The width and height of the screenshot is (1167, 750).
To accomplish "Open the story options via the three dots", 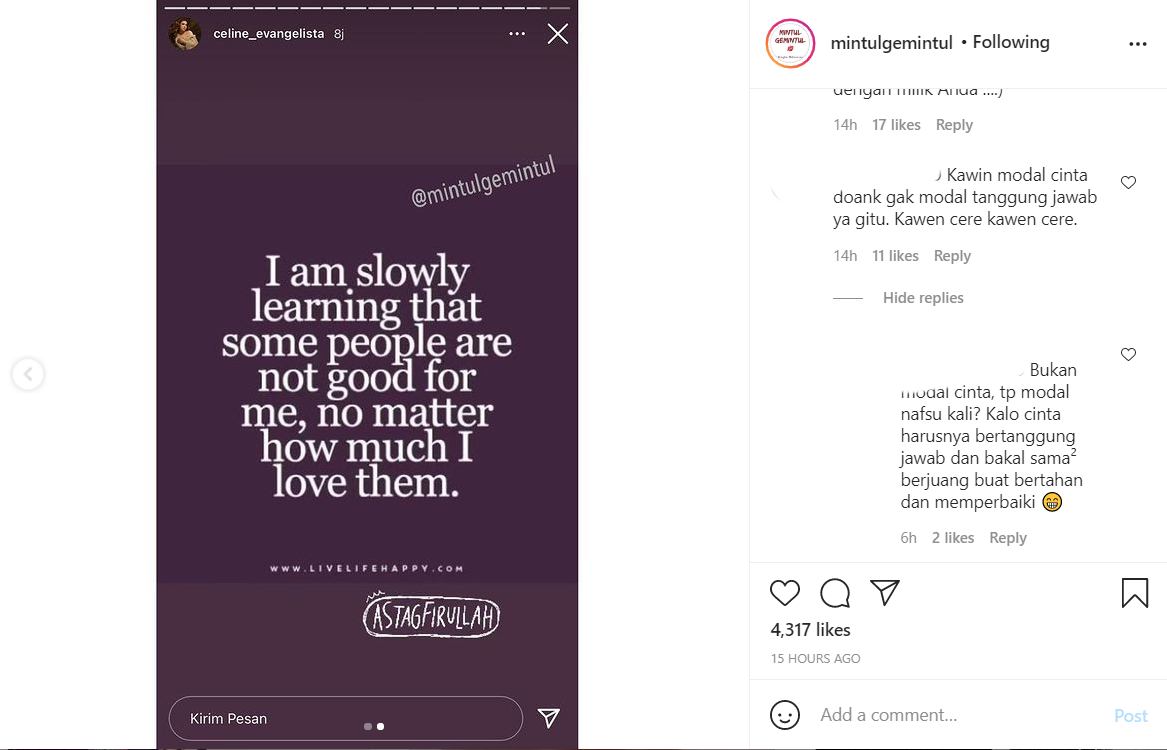I will (516, 33).
